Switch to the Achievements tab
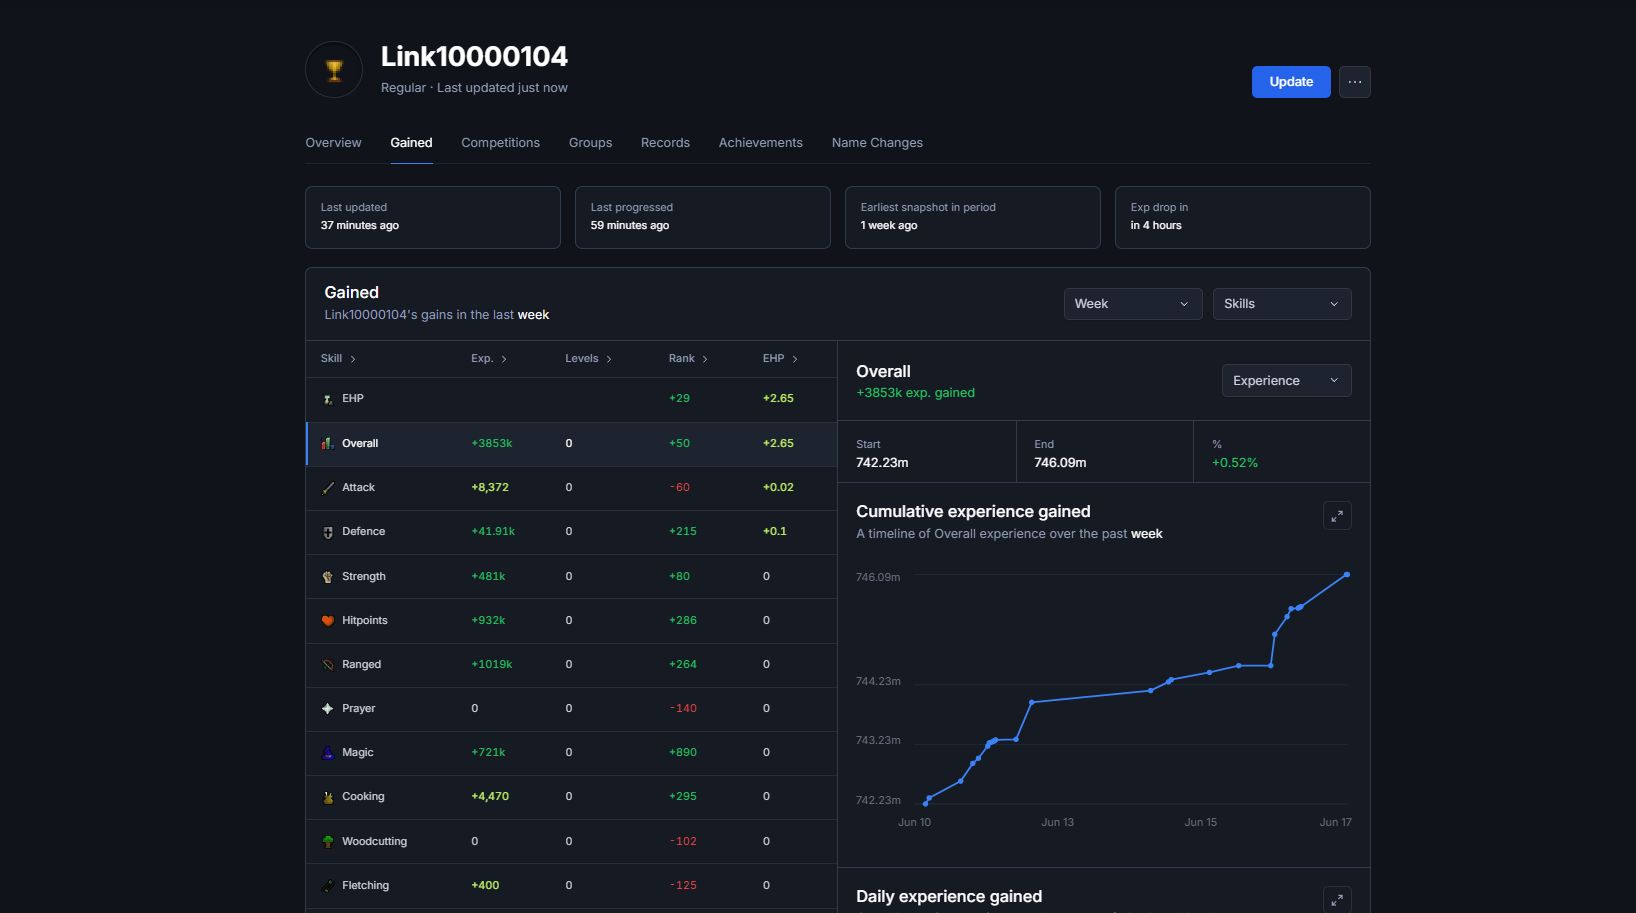 click(761, 143)
